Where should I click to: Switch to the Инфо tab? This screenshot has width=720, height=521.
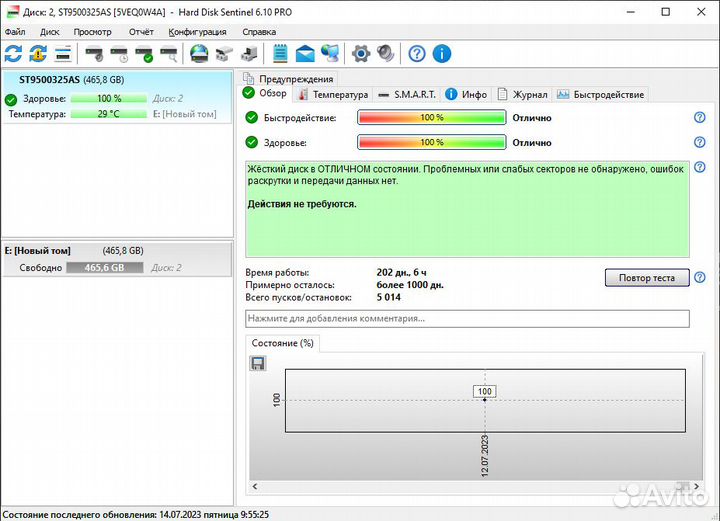(x=467, y=95)
